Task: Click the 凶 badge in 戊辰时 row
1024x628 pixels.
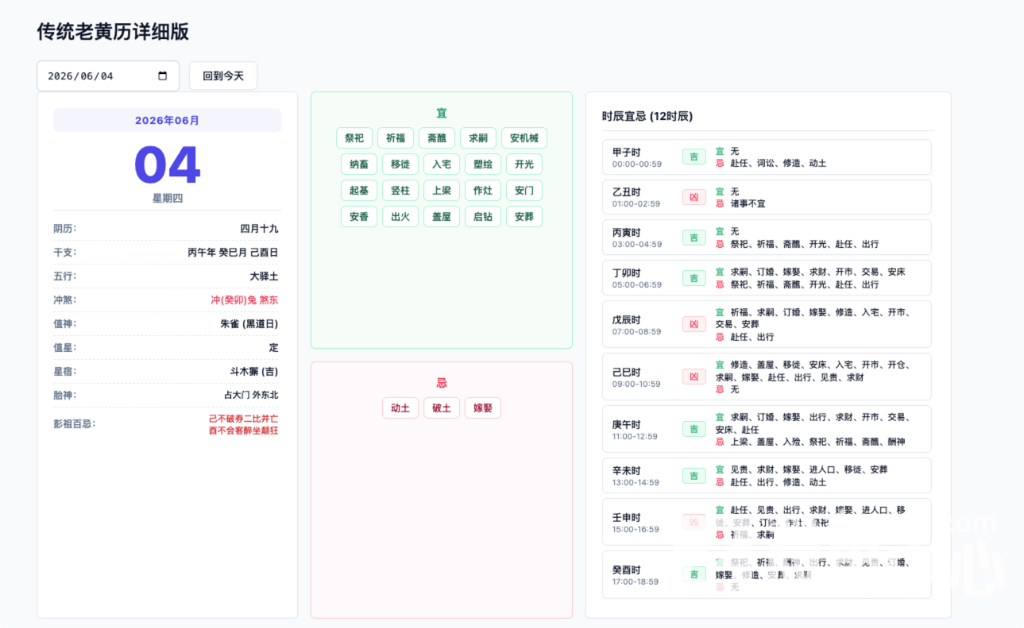Action: [694, 324]
